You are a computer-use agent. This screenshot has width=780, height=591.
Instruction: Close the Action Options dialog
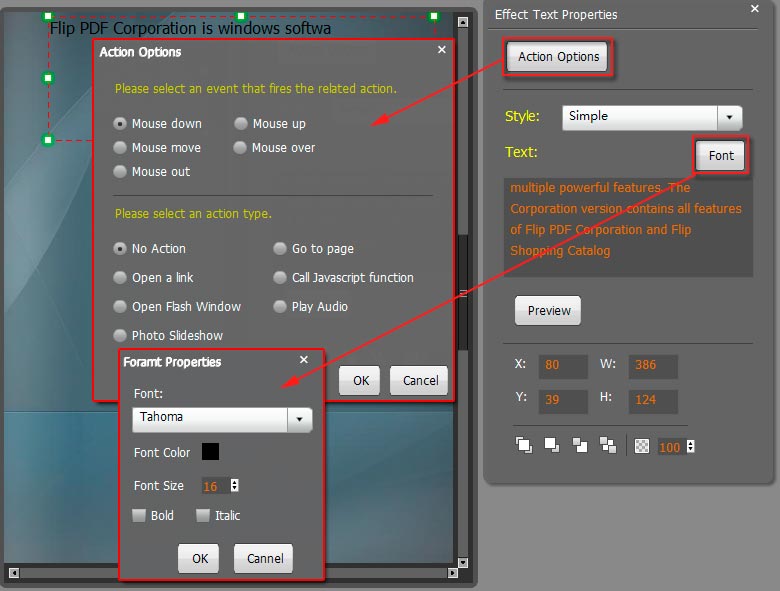(x=442, y=50)
